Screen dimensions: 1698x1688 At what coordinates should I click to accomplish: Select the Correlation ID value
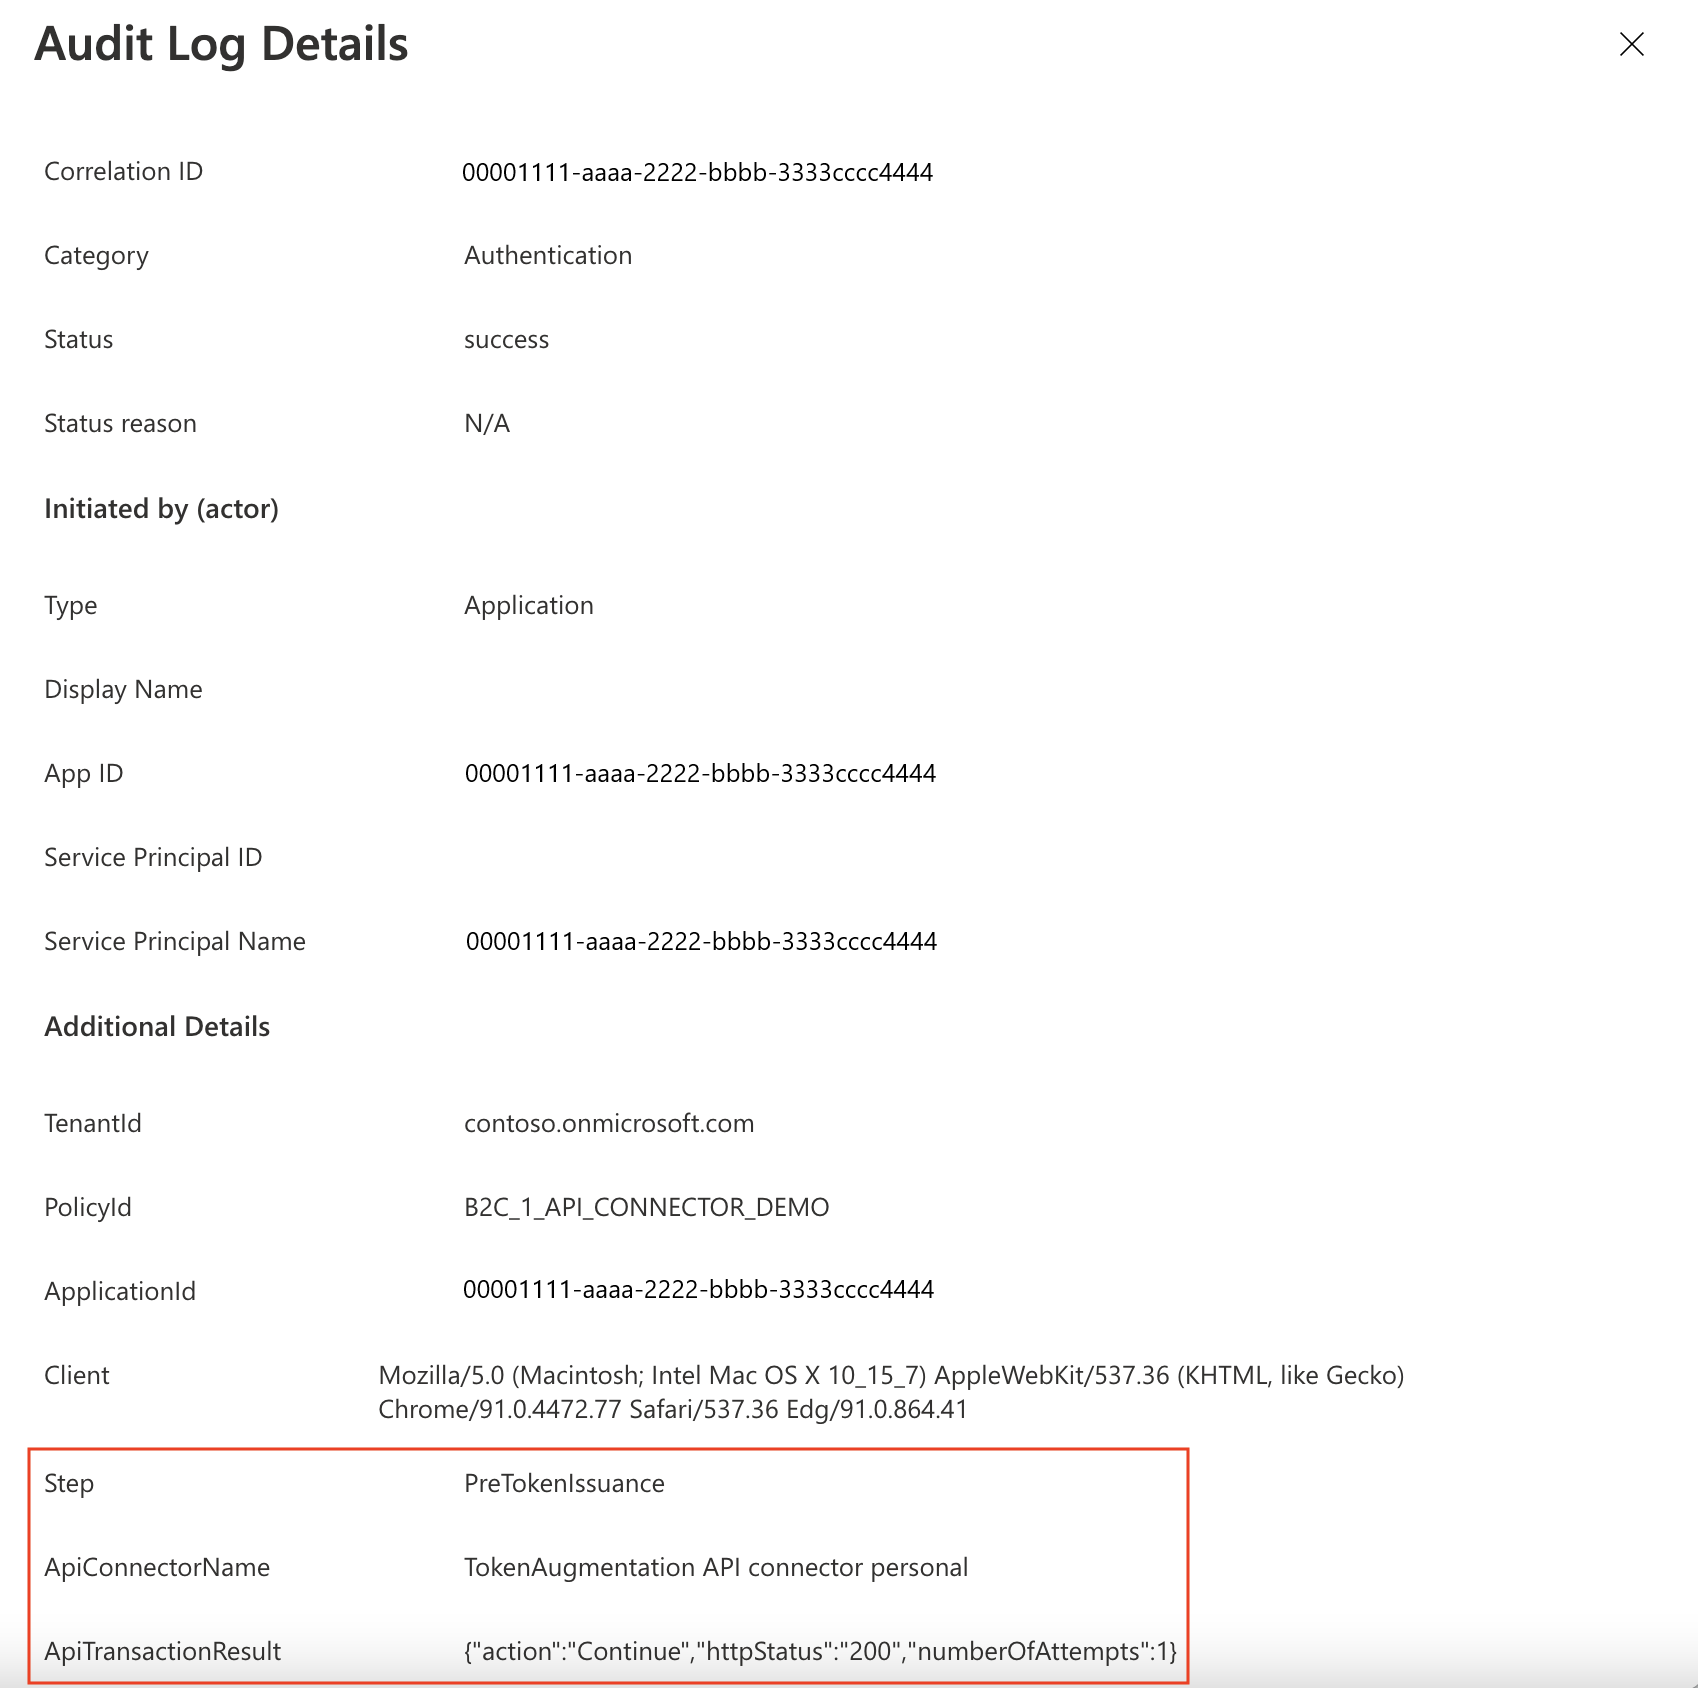[697, 171]
